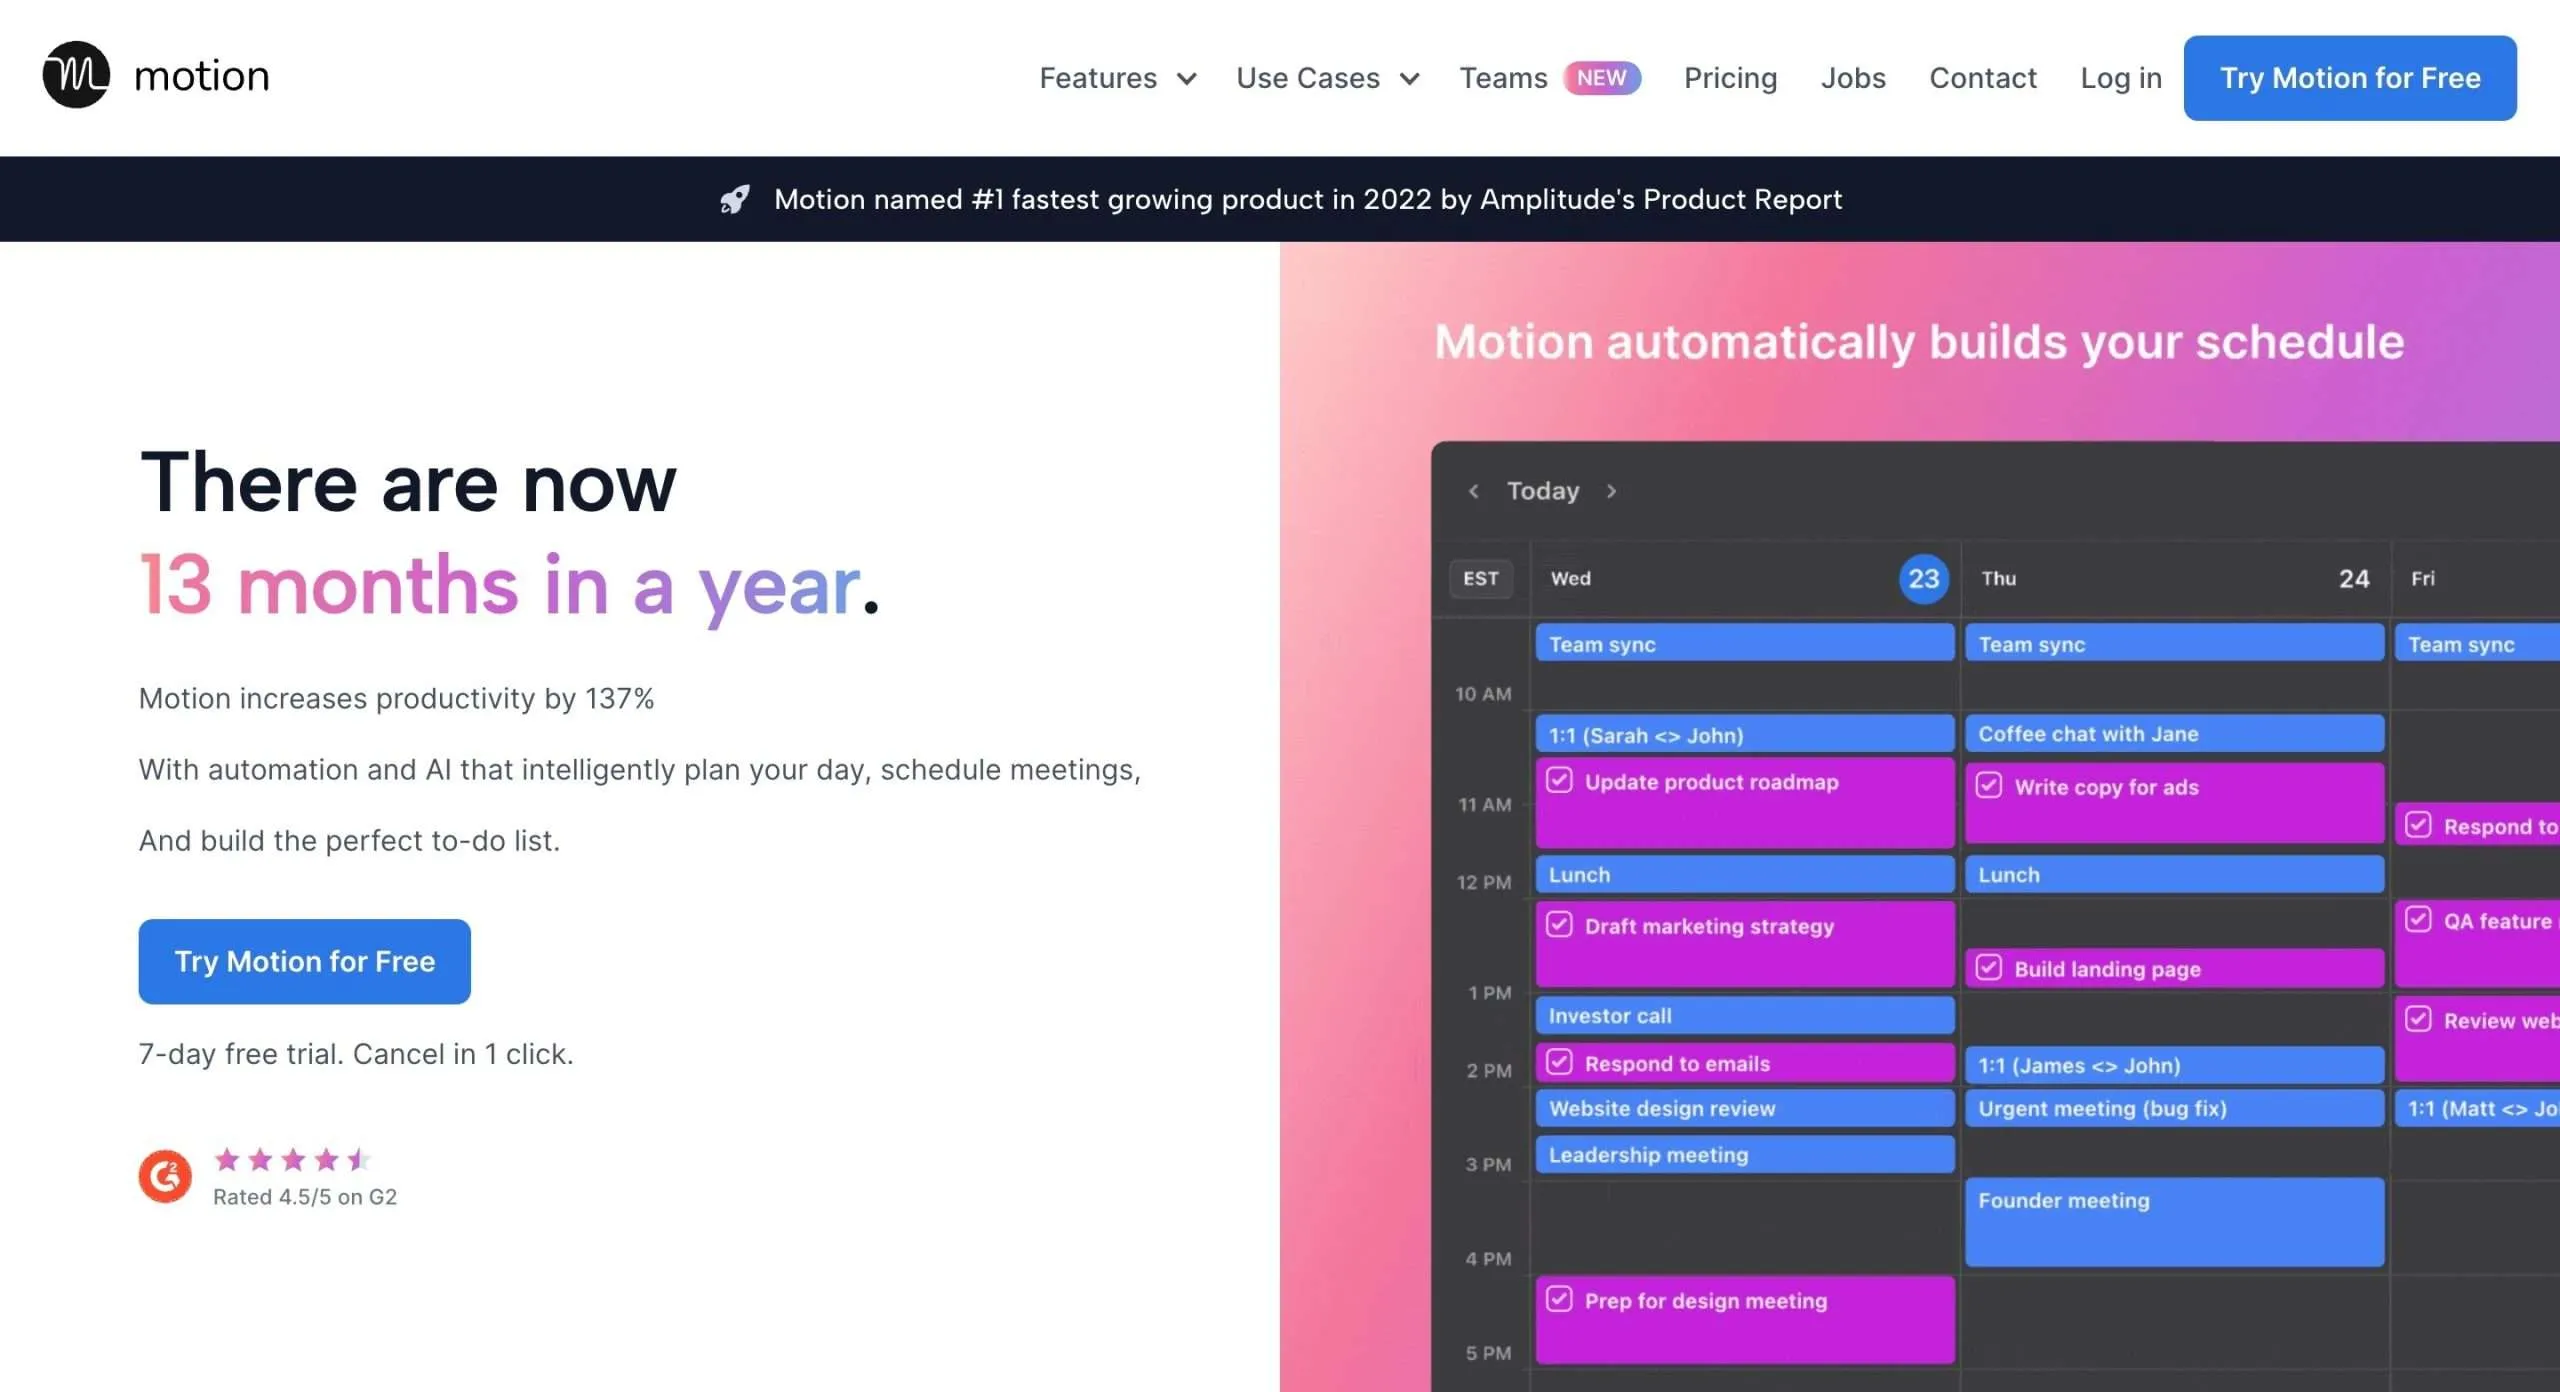Expand the Teams menu item
This screenshot has height=1392, width=2560.
coord(1503,77)
